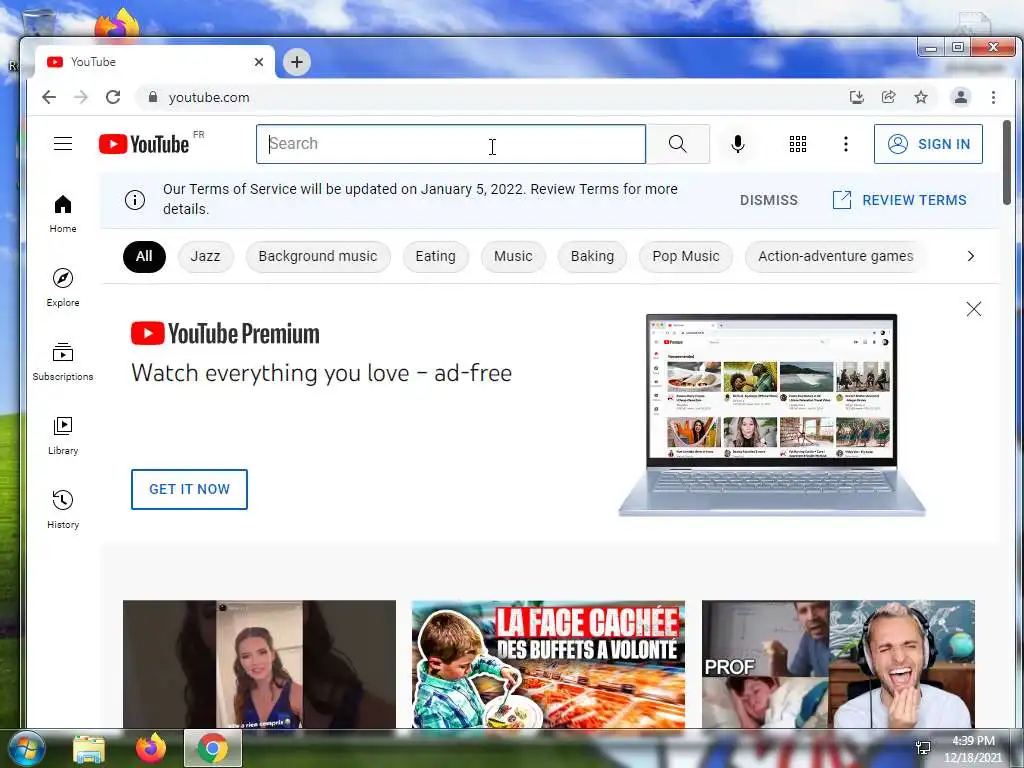
Task: Click the page vertical scrollbar
Action: (x=1007, y=162)
